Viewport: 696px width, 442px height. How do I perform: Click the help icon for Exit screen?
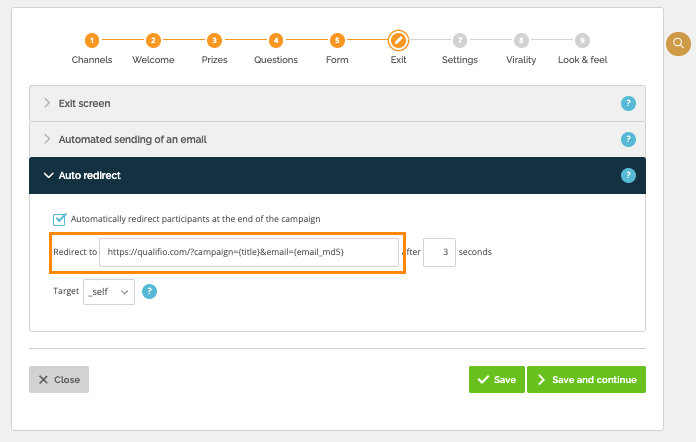tap(628, 103)
